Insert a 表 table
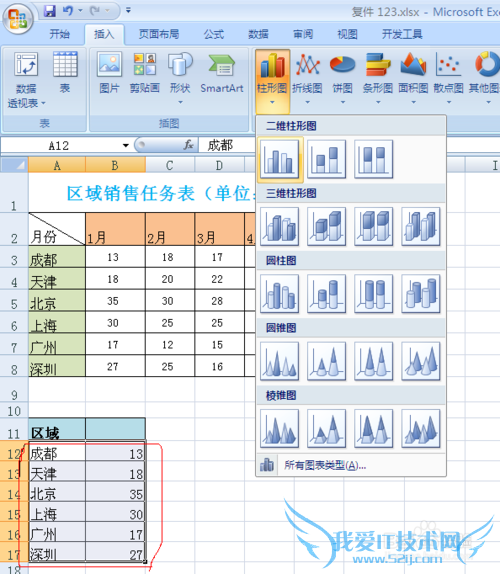The width and height of the screenshot is (500, 574). click(65, 73)
